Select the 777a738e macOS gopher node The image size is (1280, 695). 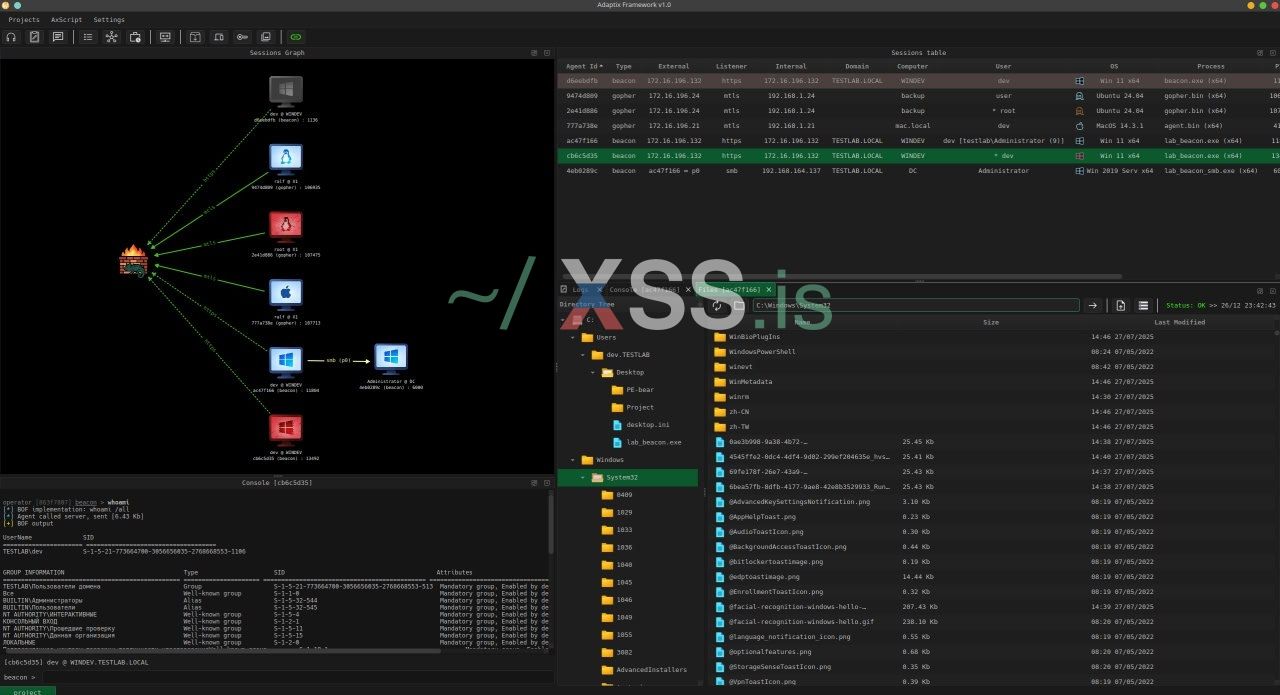pos(286,294)
